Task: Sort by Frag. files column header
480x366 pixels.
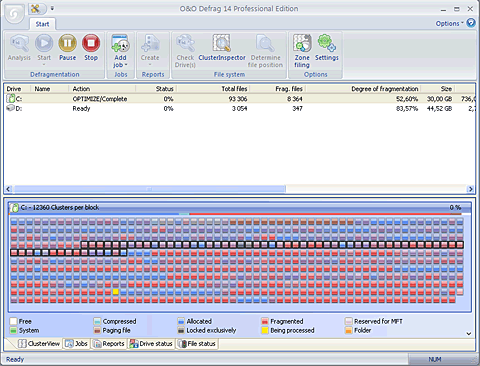Action: pyautogui.click(x=277, y=89)
